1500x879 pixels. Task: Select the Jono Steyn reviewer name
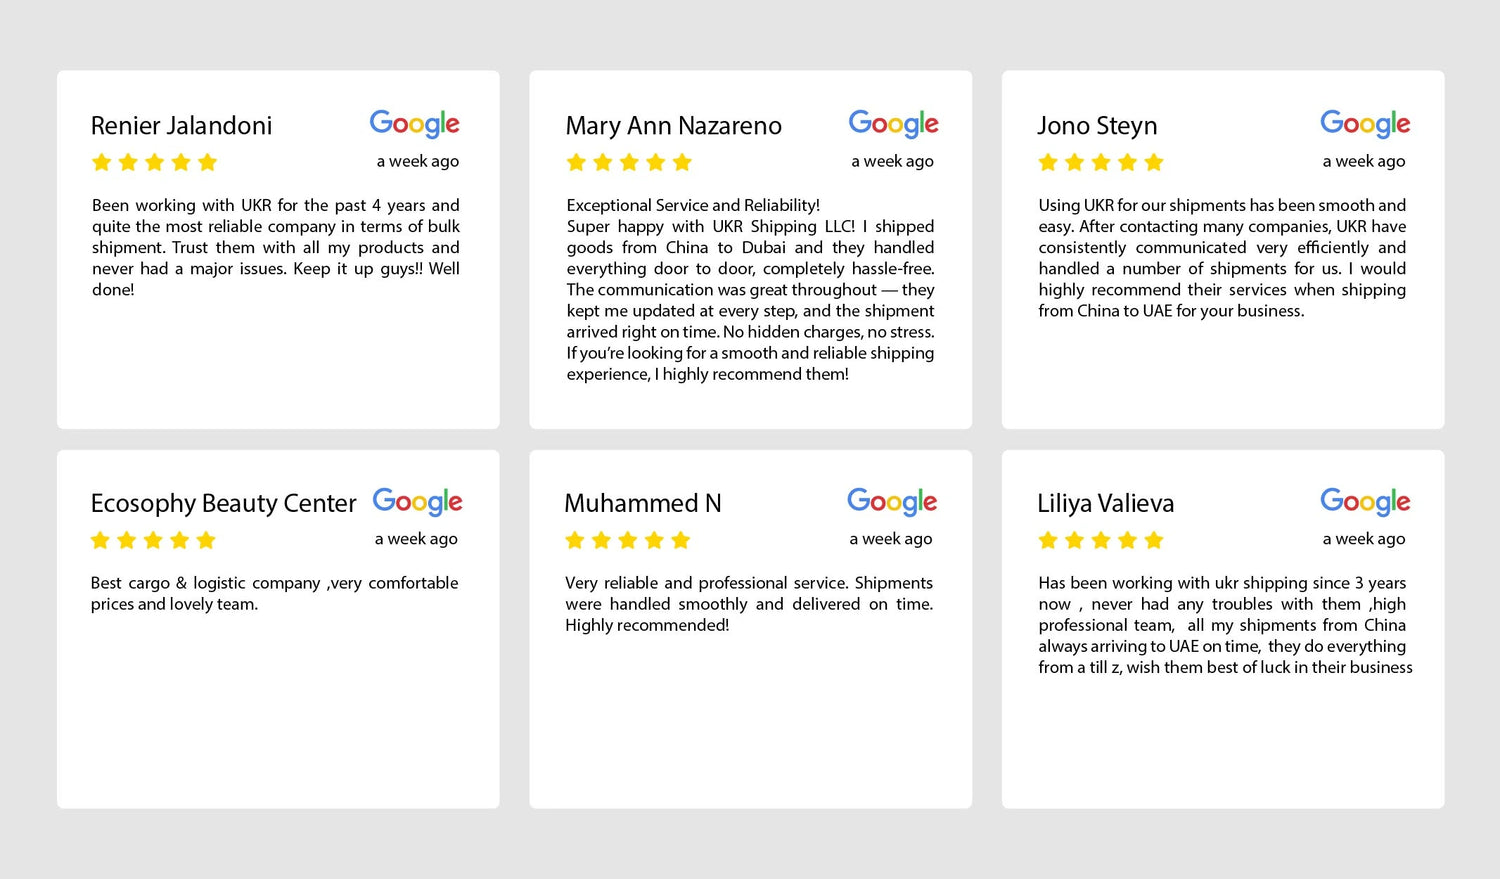click(x=1097, y=126)
